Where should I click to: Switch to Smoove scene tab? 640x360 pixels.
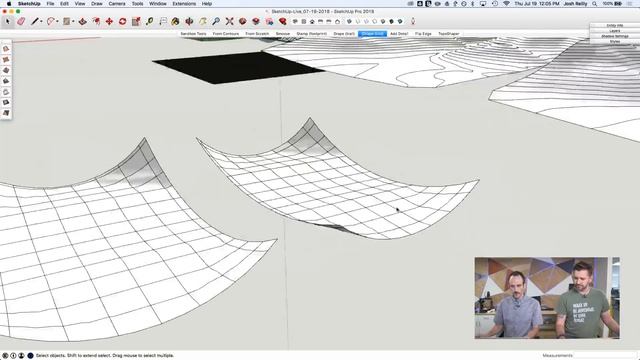click(282, 33)
